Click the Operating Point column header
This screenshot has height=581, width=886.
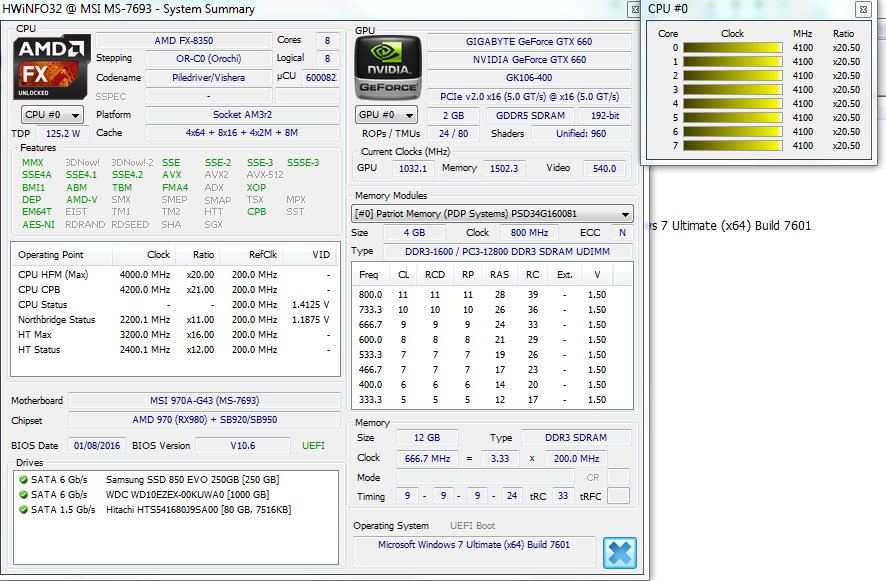(62, 255)
